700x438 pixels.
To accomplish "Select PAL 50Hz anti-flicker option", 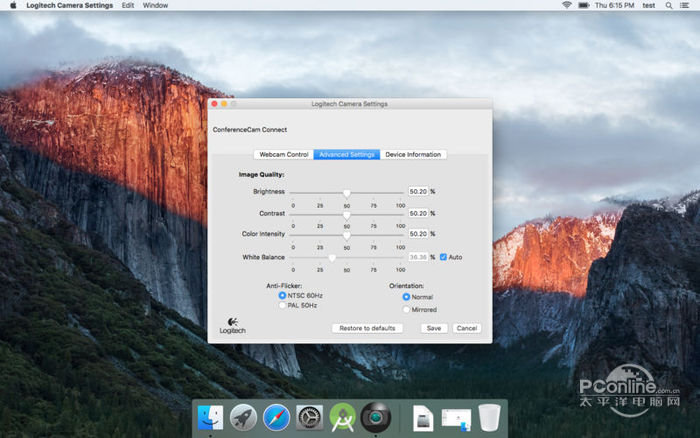I will pyautogui.click(x=283, y=305).
